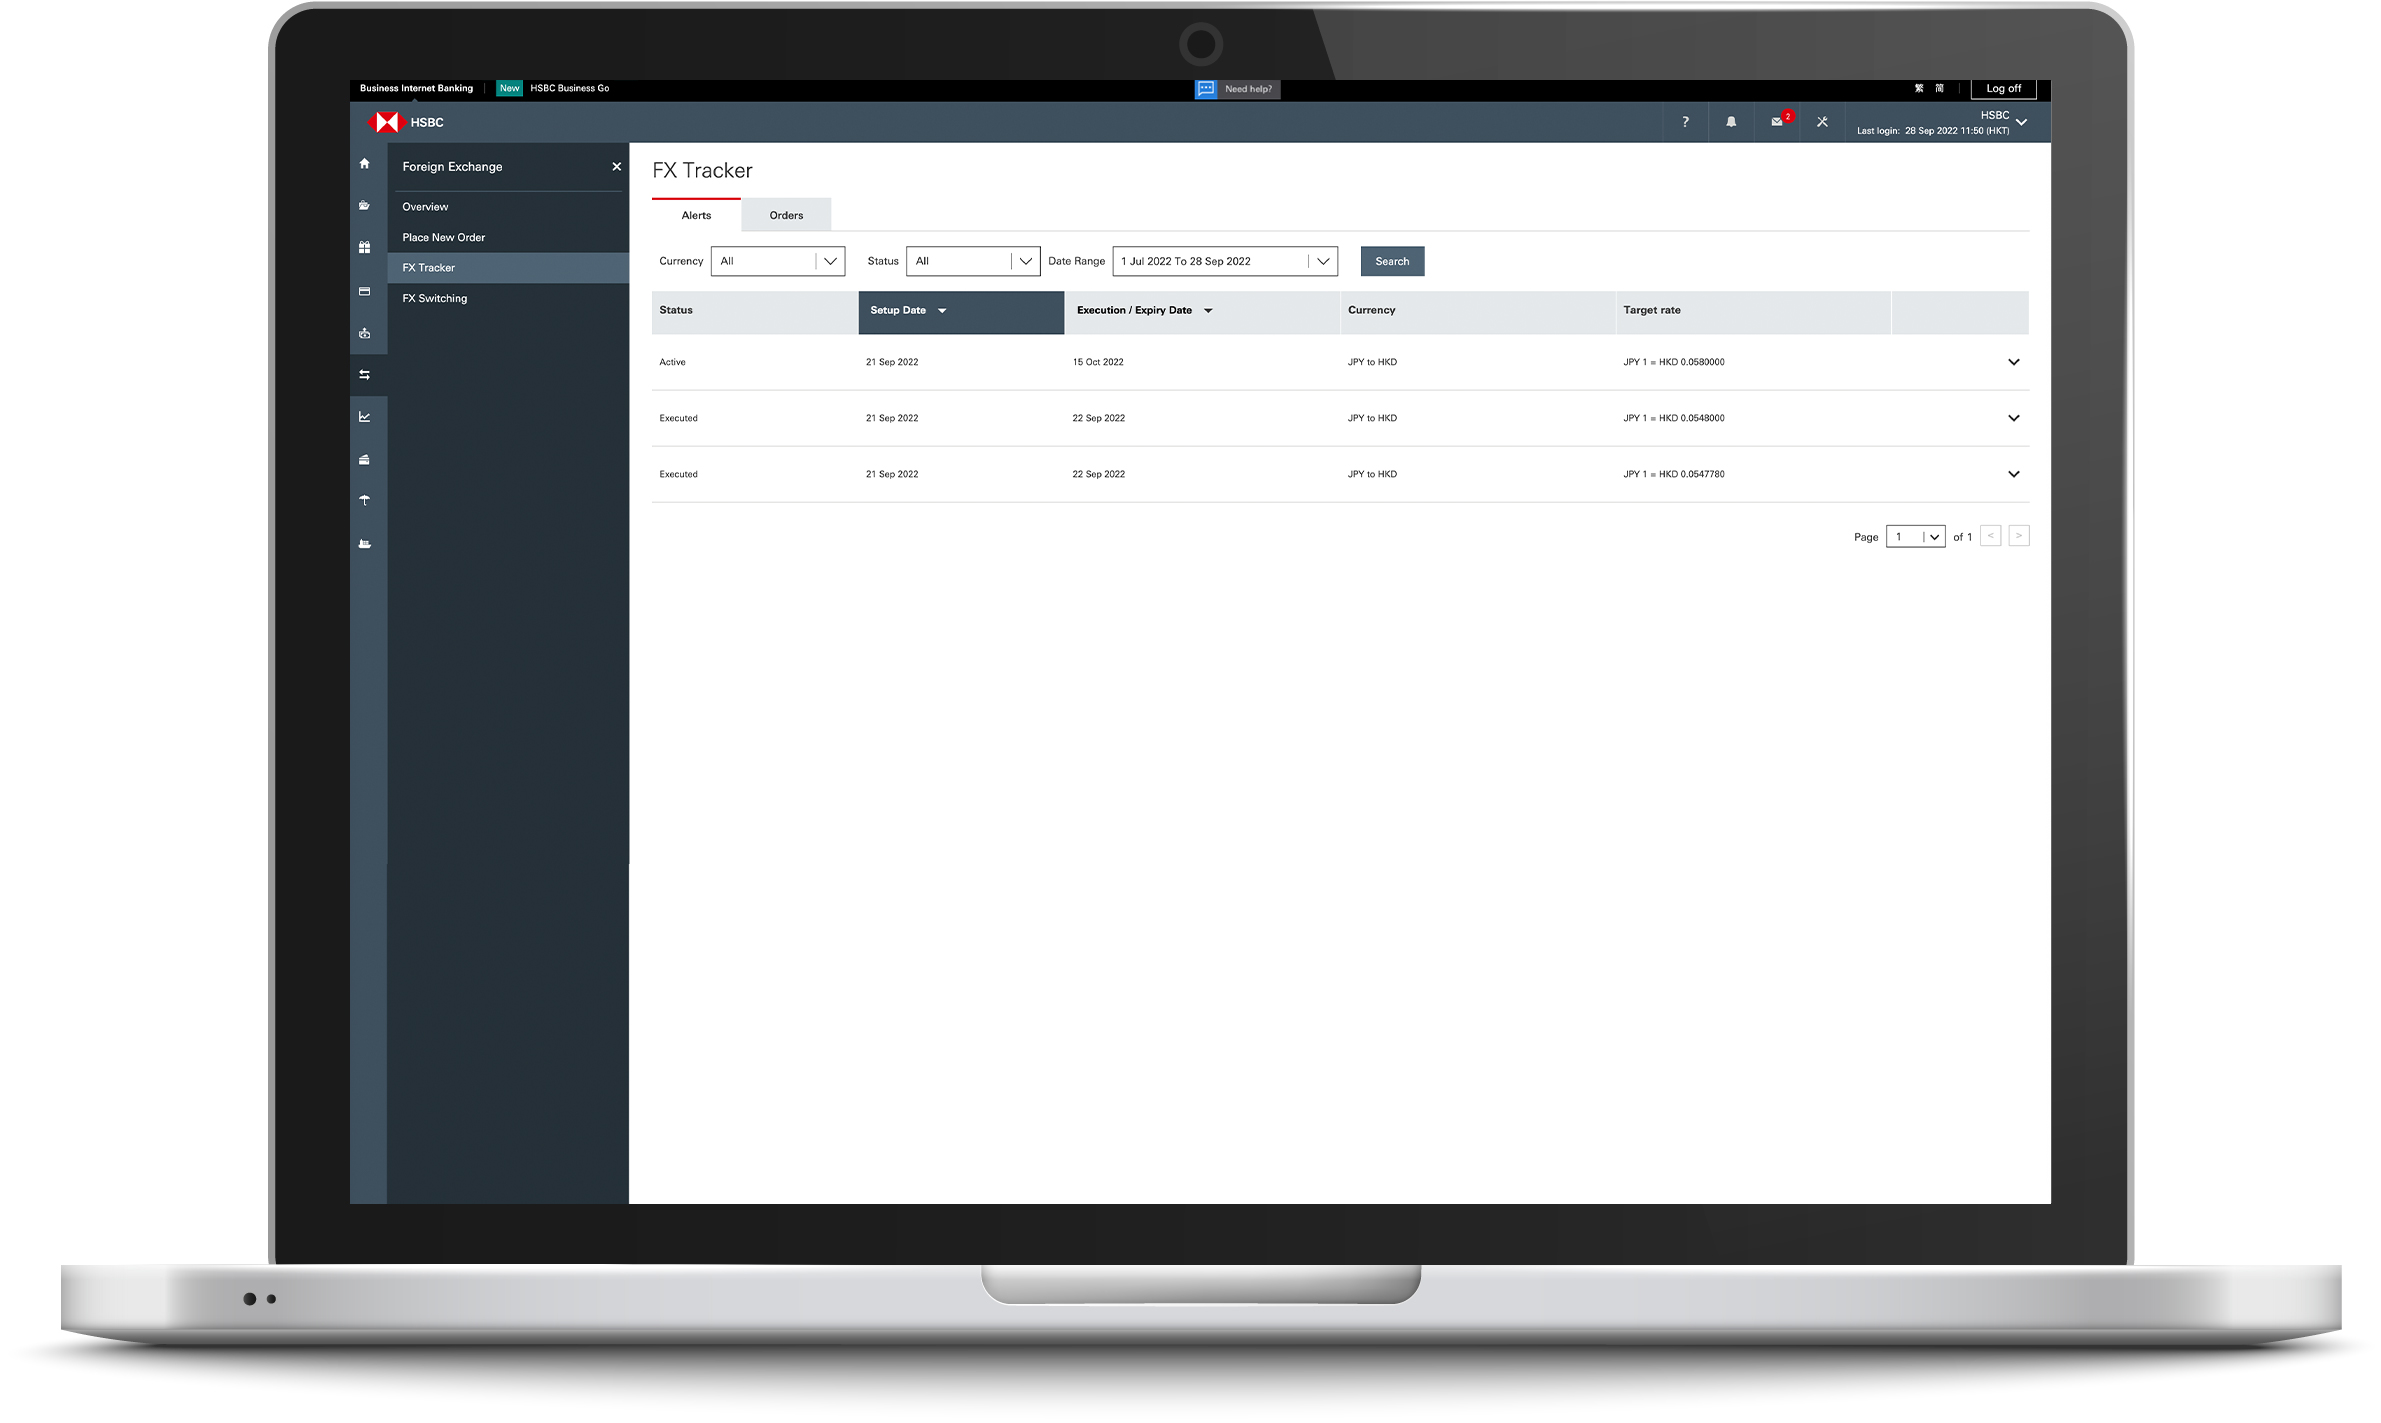Click the Need help chat icon
2381x1423 pixels.
click(x=1206, y=89)
